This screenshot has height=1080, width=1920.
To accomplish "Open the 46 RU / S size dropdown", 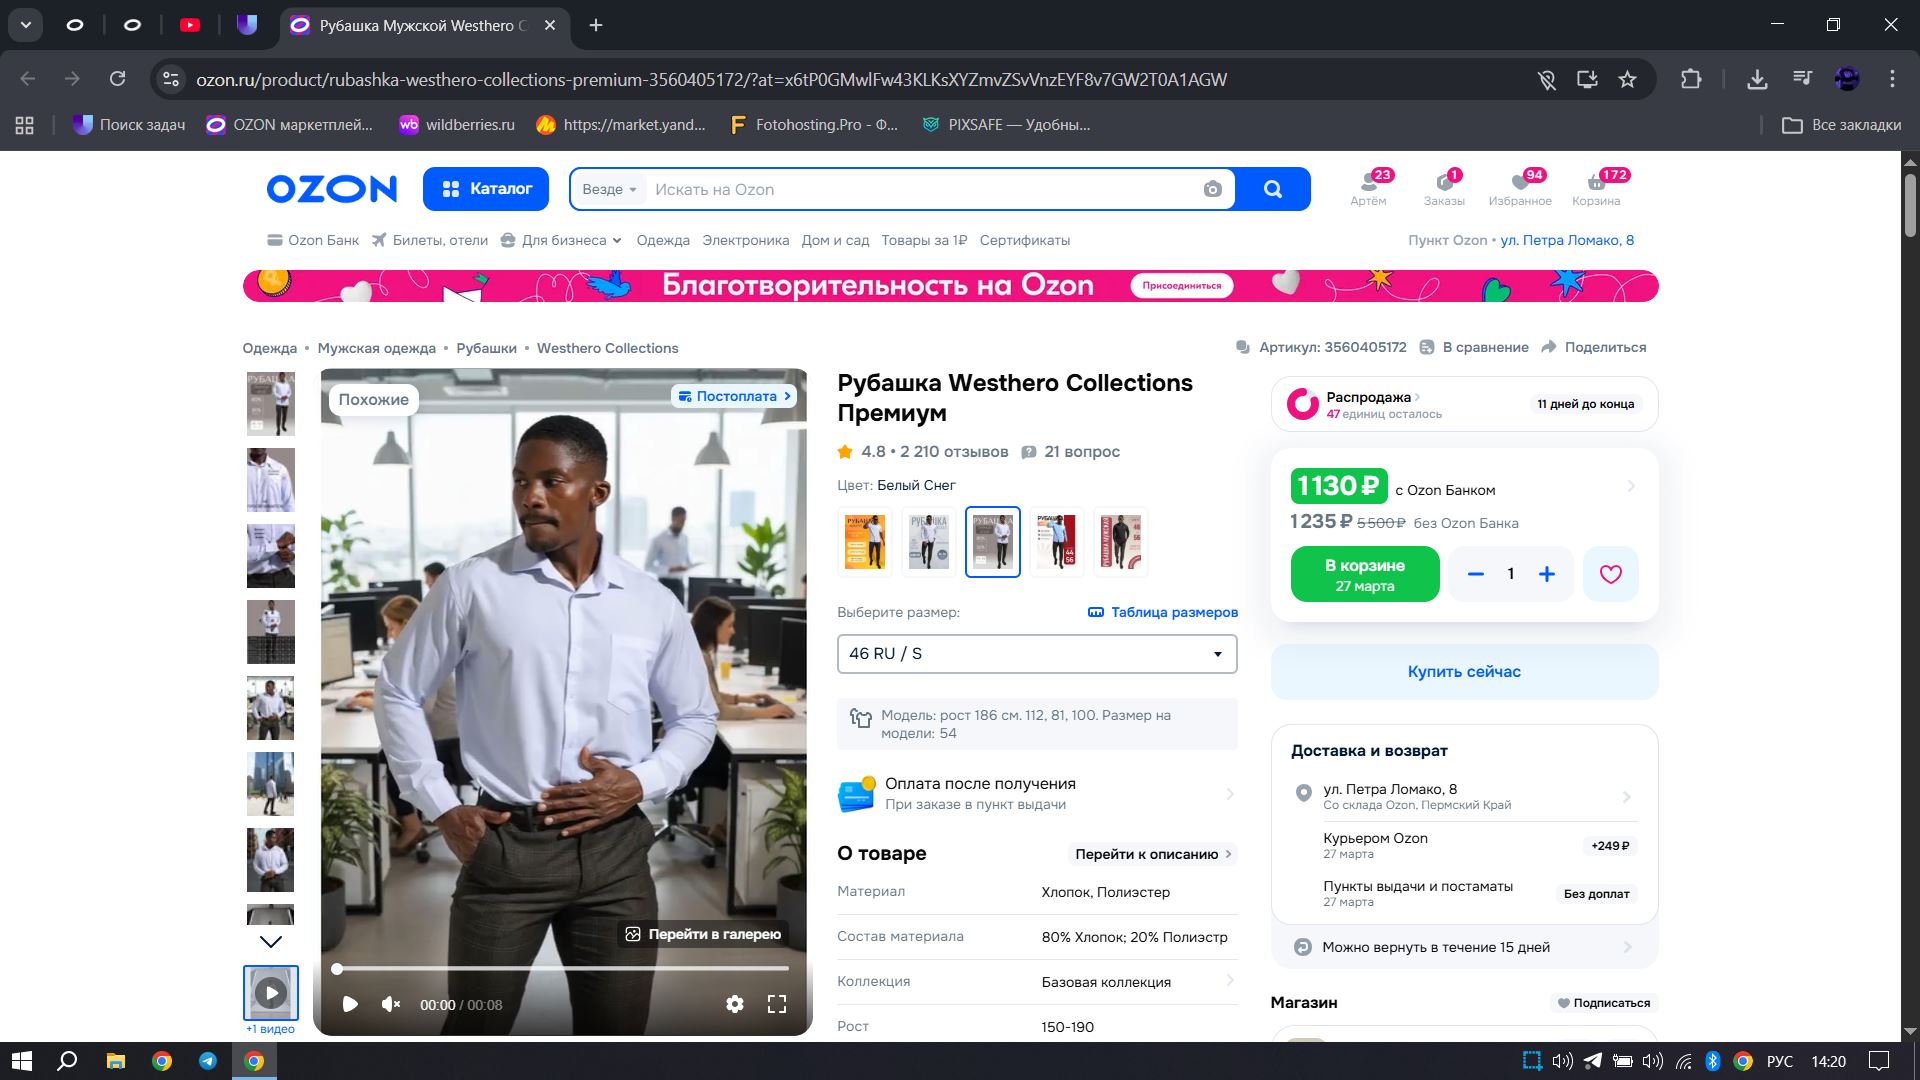I will 1036,654.
